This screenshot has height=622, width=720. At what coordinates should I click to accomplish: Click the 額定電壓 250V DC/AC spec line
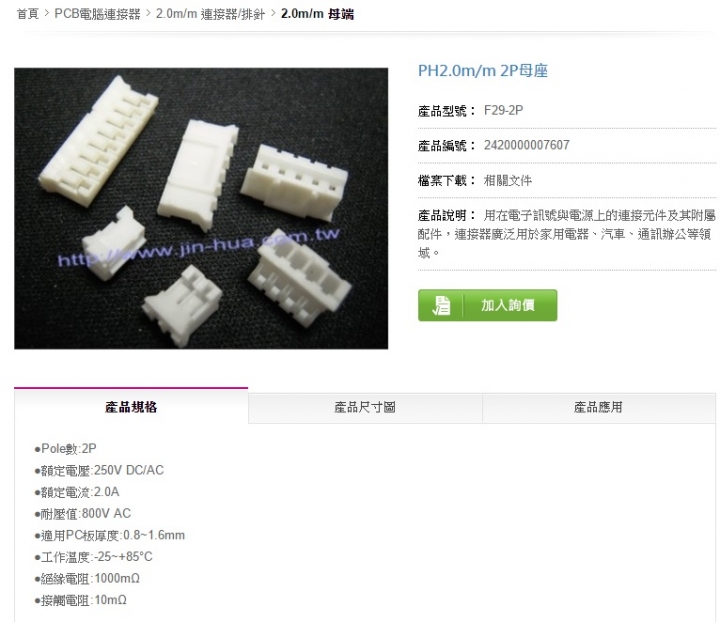99,471
